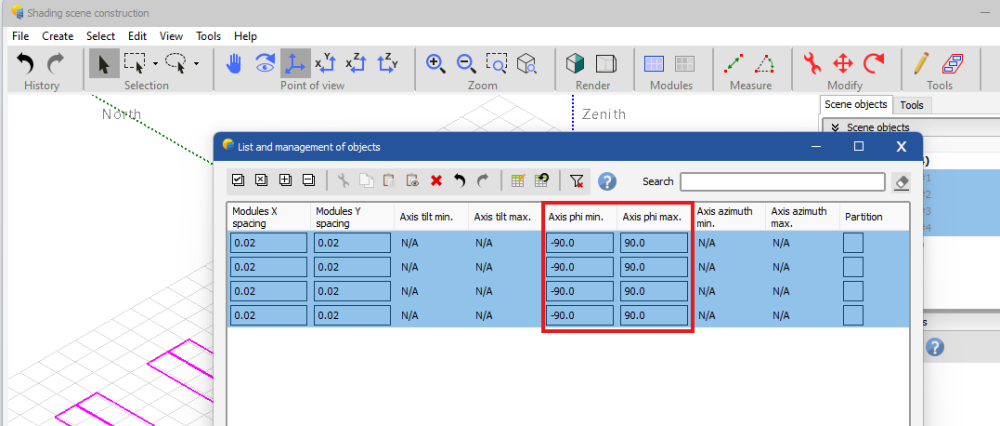Collapse the Scene objects expander
Image resolution: width=1000 pixels, height=426 pixels.
(830, 127)
